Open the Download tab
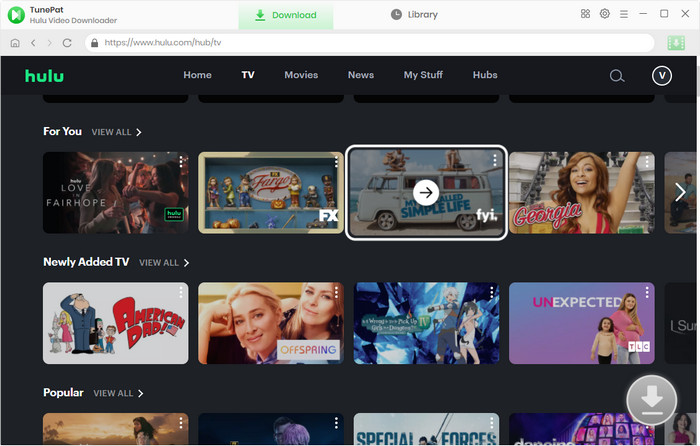The height and width of the screenshot is (446, 700). pyautogui.click(x=286, y=15)
